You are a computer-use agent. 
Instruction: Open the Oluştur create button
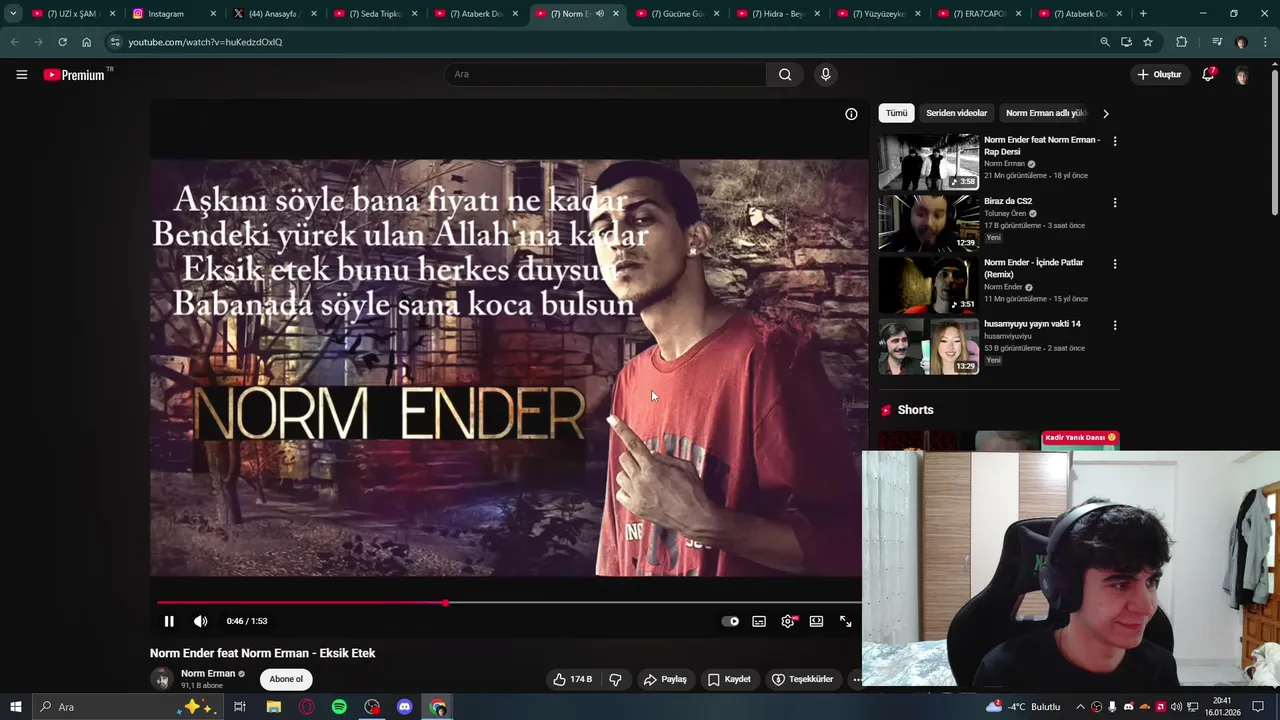(1159, 74)
